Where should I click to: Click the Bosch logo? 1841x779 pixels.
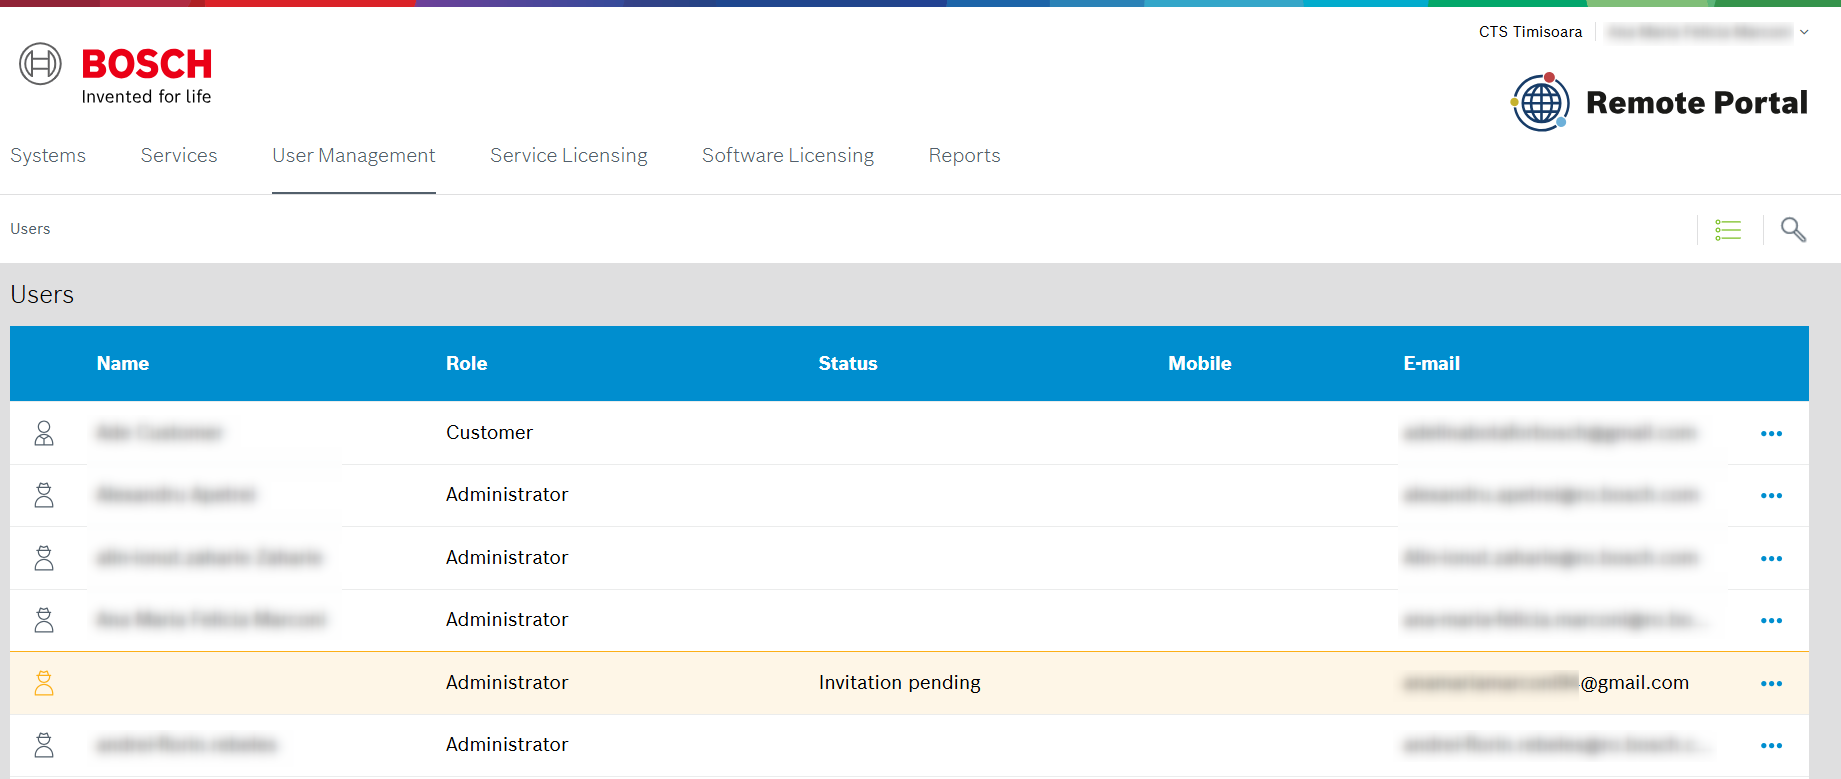116,74
